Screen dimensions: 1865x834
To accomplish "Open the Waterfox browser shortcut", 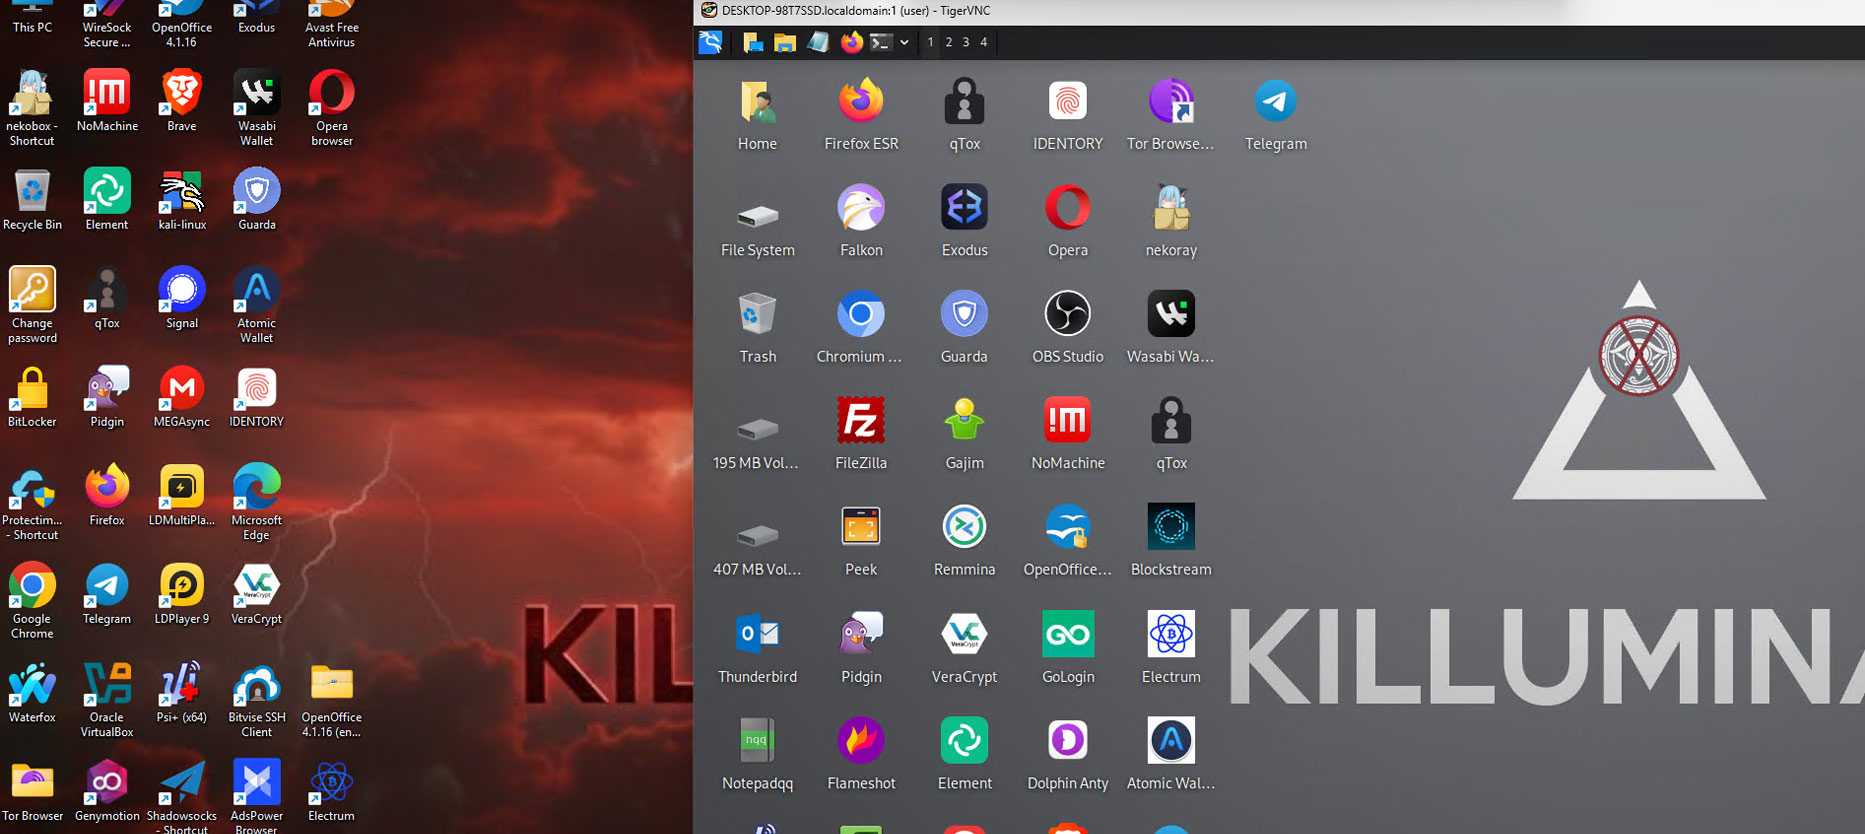I will [32, 692].
